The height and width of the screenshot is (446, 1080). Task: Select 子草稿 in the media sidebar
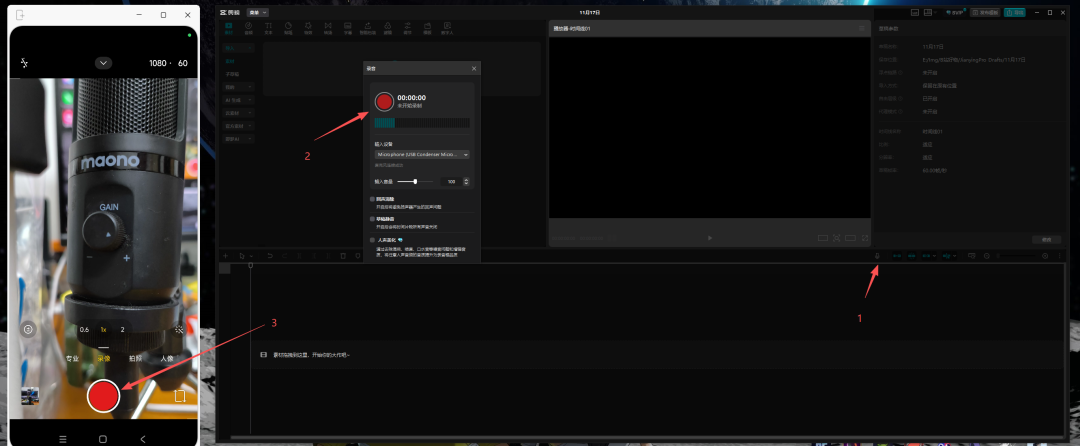coord(231,74)
